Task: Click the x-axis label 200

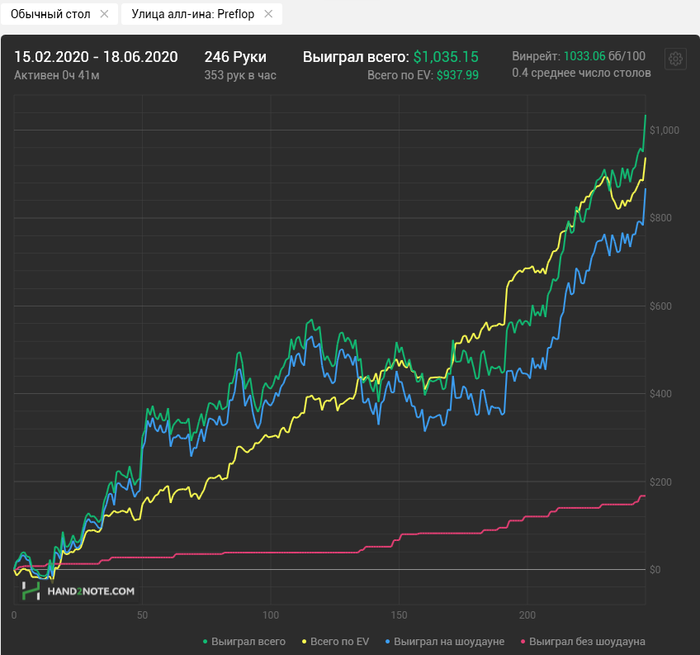Action: [527, 615]
